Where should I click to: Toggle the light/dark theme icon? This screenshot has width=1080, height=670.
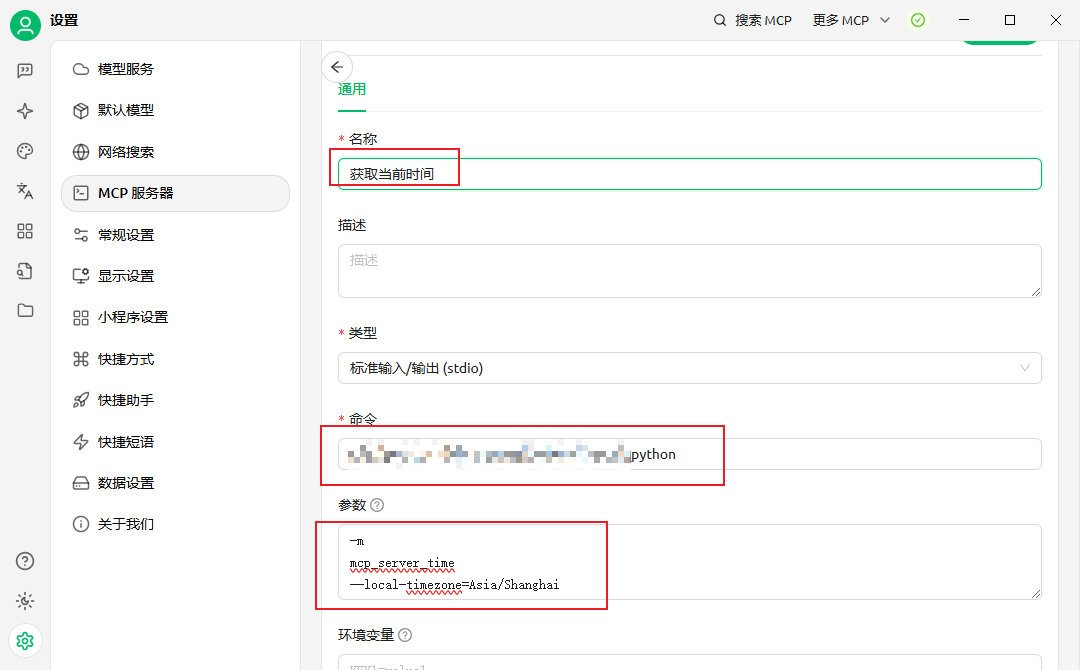pos(25,601)
